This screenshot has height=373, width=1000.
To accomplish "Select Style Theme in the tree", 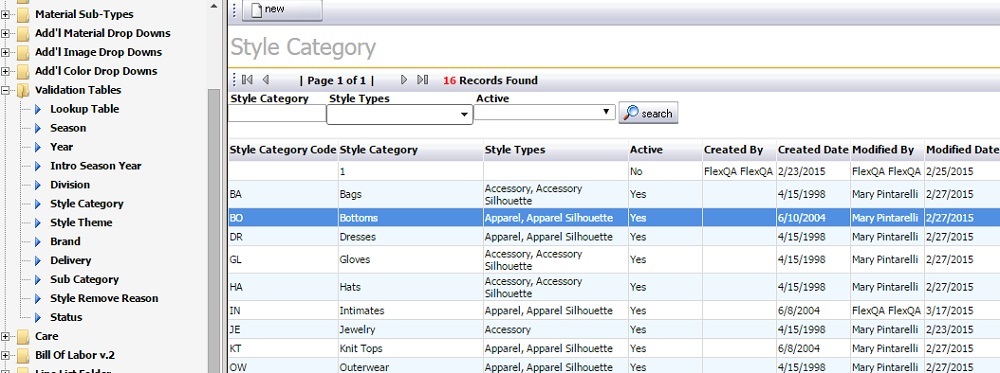I will point(81,223).
